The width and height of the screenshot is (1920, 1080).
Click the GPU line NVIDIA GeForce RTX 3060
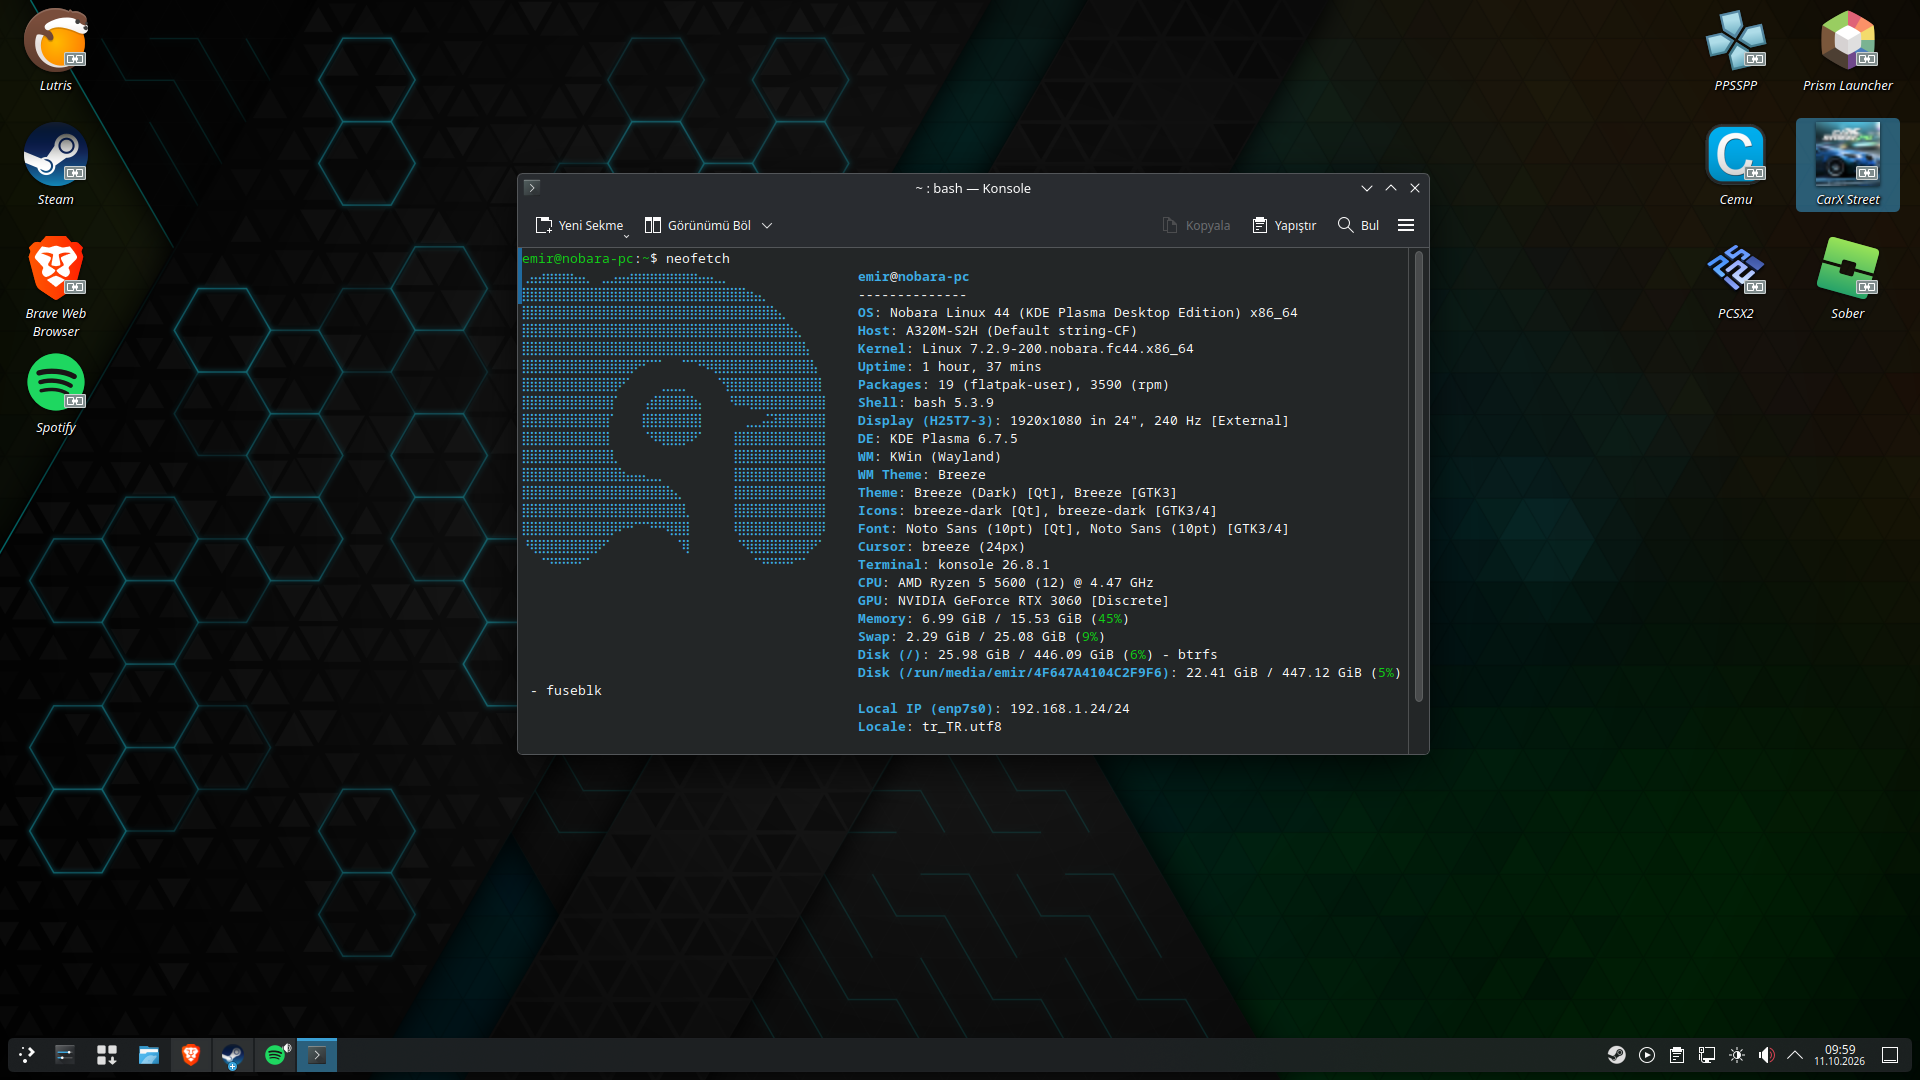click(1013, 601)
